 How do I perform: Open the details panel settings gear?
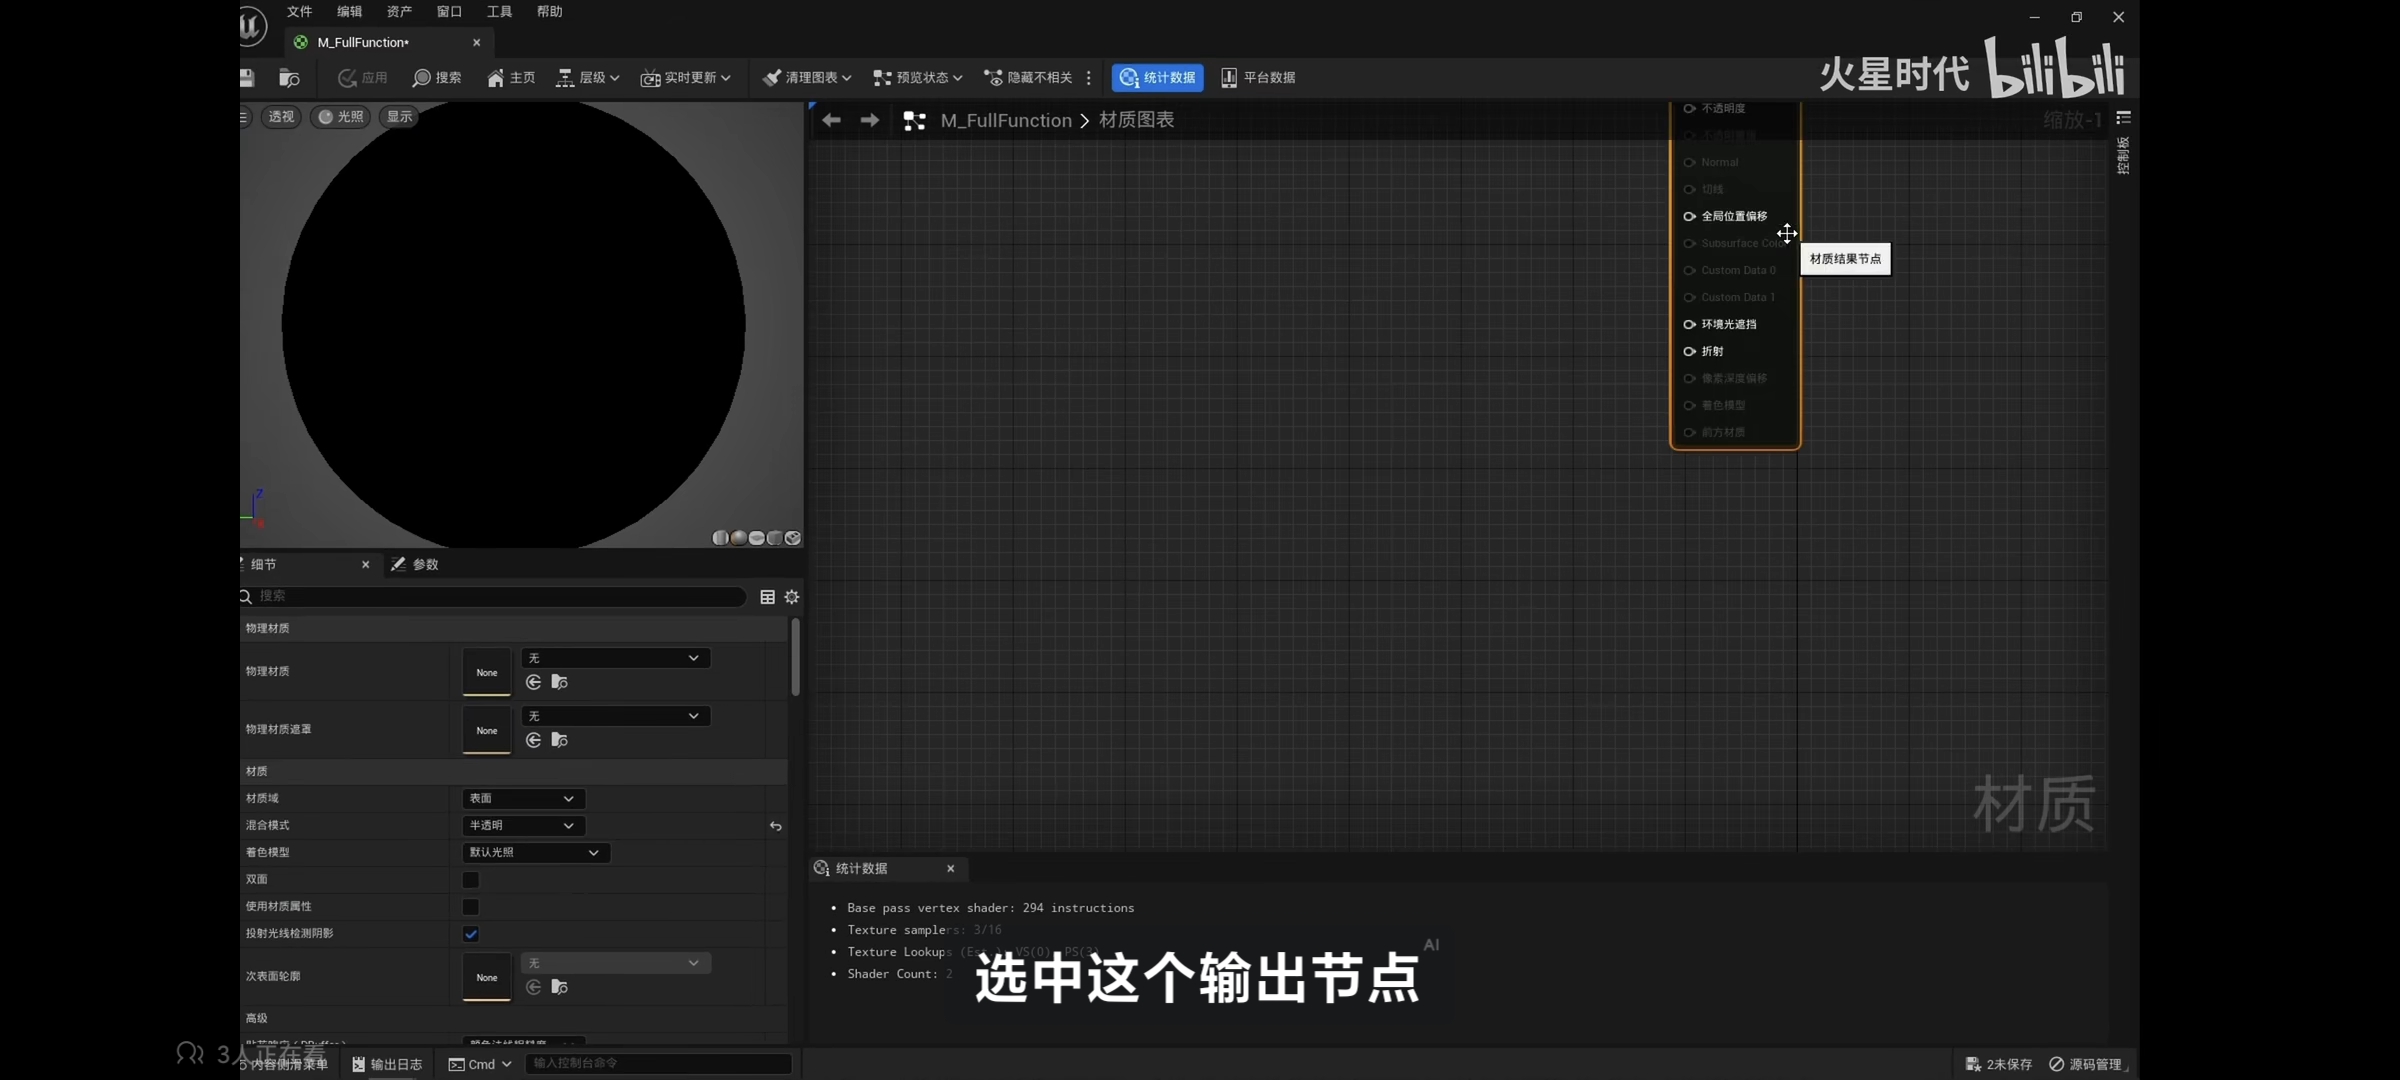click(x=792, y=597)
